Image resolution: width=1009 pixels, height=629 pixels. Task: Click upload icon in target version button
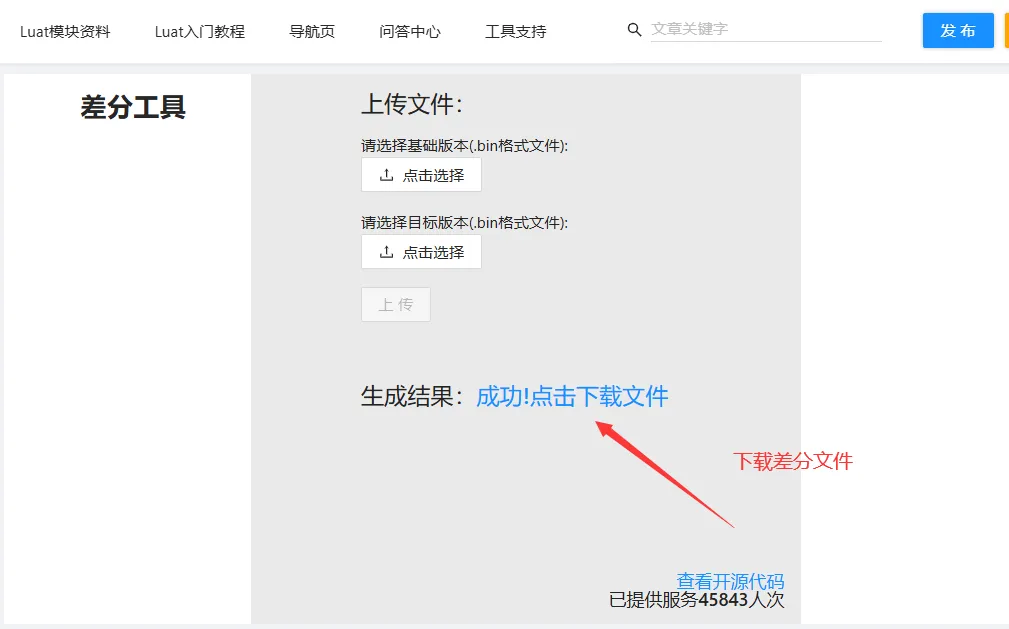[386, 252]
